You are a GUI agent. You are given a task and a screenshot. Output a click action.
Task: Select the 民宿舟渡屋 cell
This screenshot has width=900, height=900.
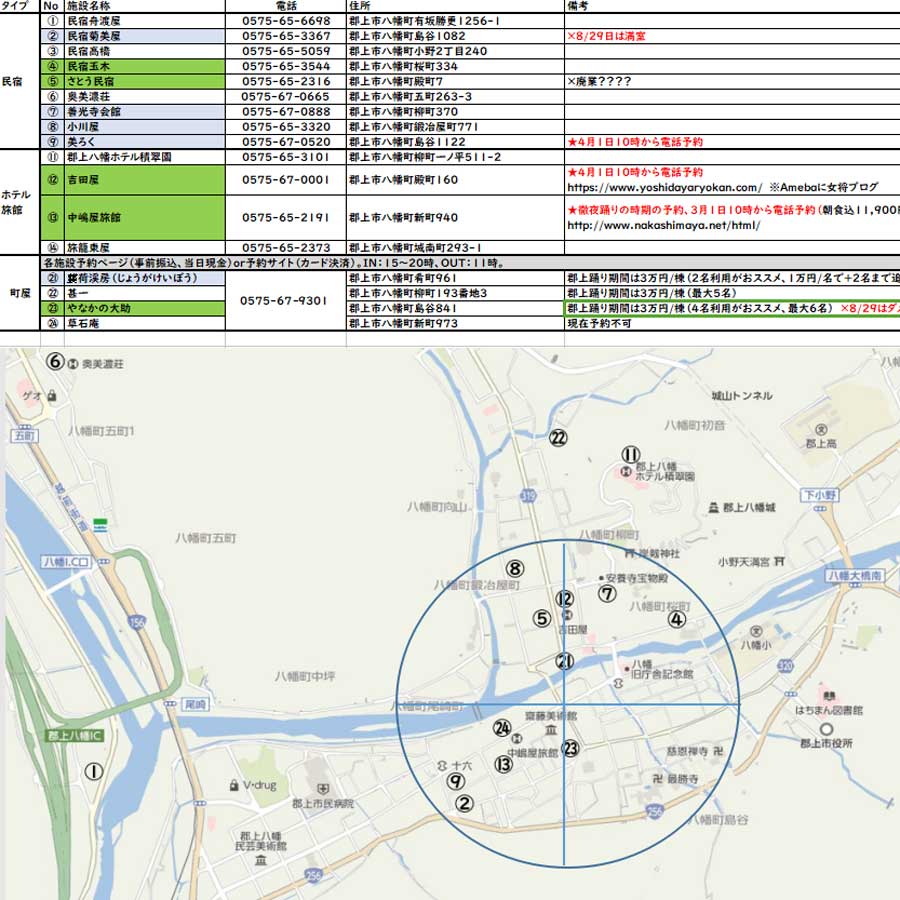point(145,21)
